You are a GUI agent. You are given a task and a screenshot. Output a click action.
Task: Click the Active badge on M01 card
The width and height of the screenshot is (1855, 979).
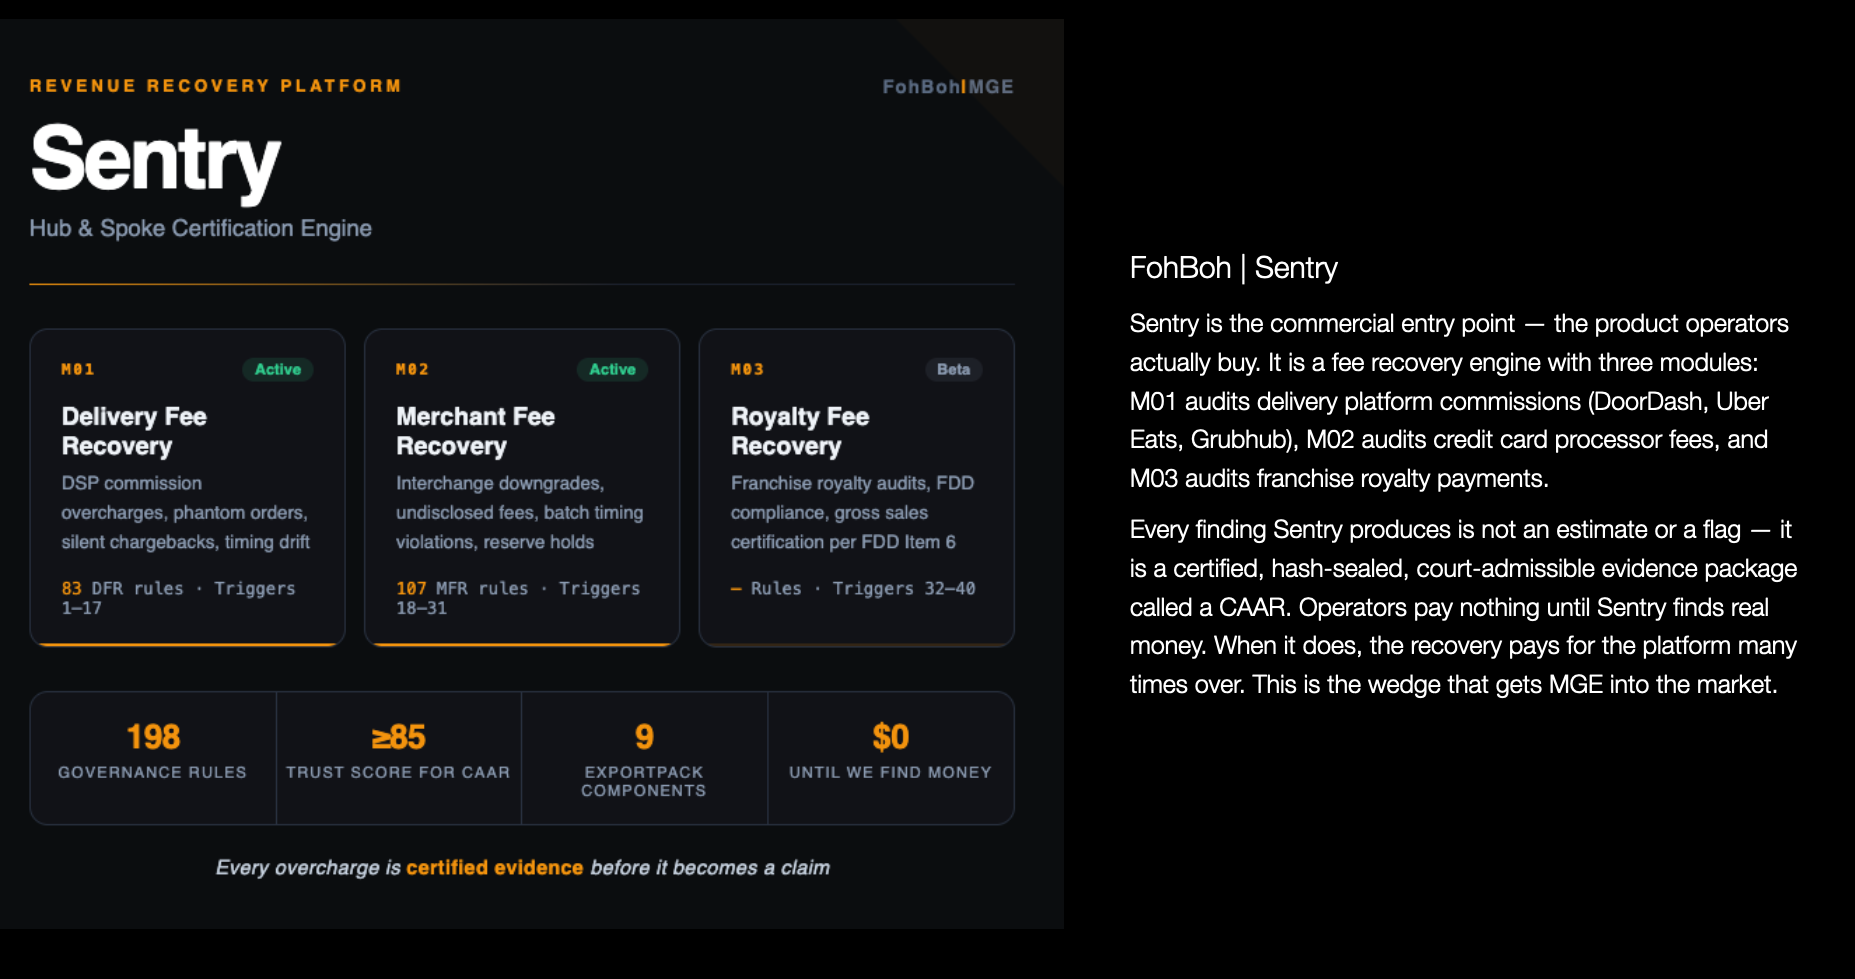(x=277, y=369)
